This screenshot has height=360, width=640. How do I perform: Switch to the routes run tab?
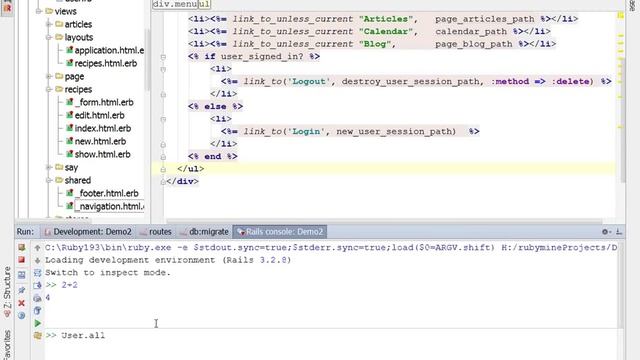point(156,231)
